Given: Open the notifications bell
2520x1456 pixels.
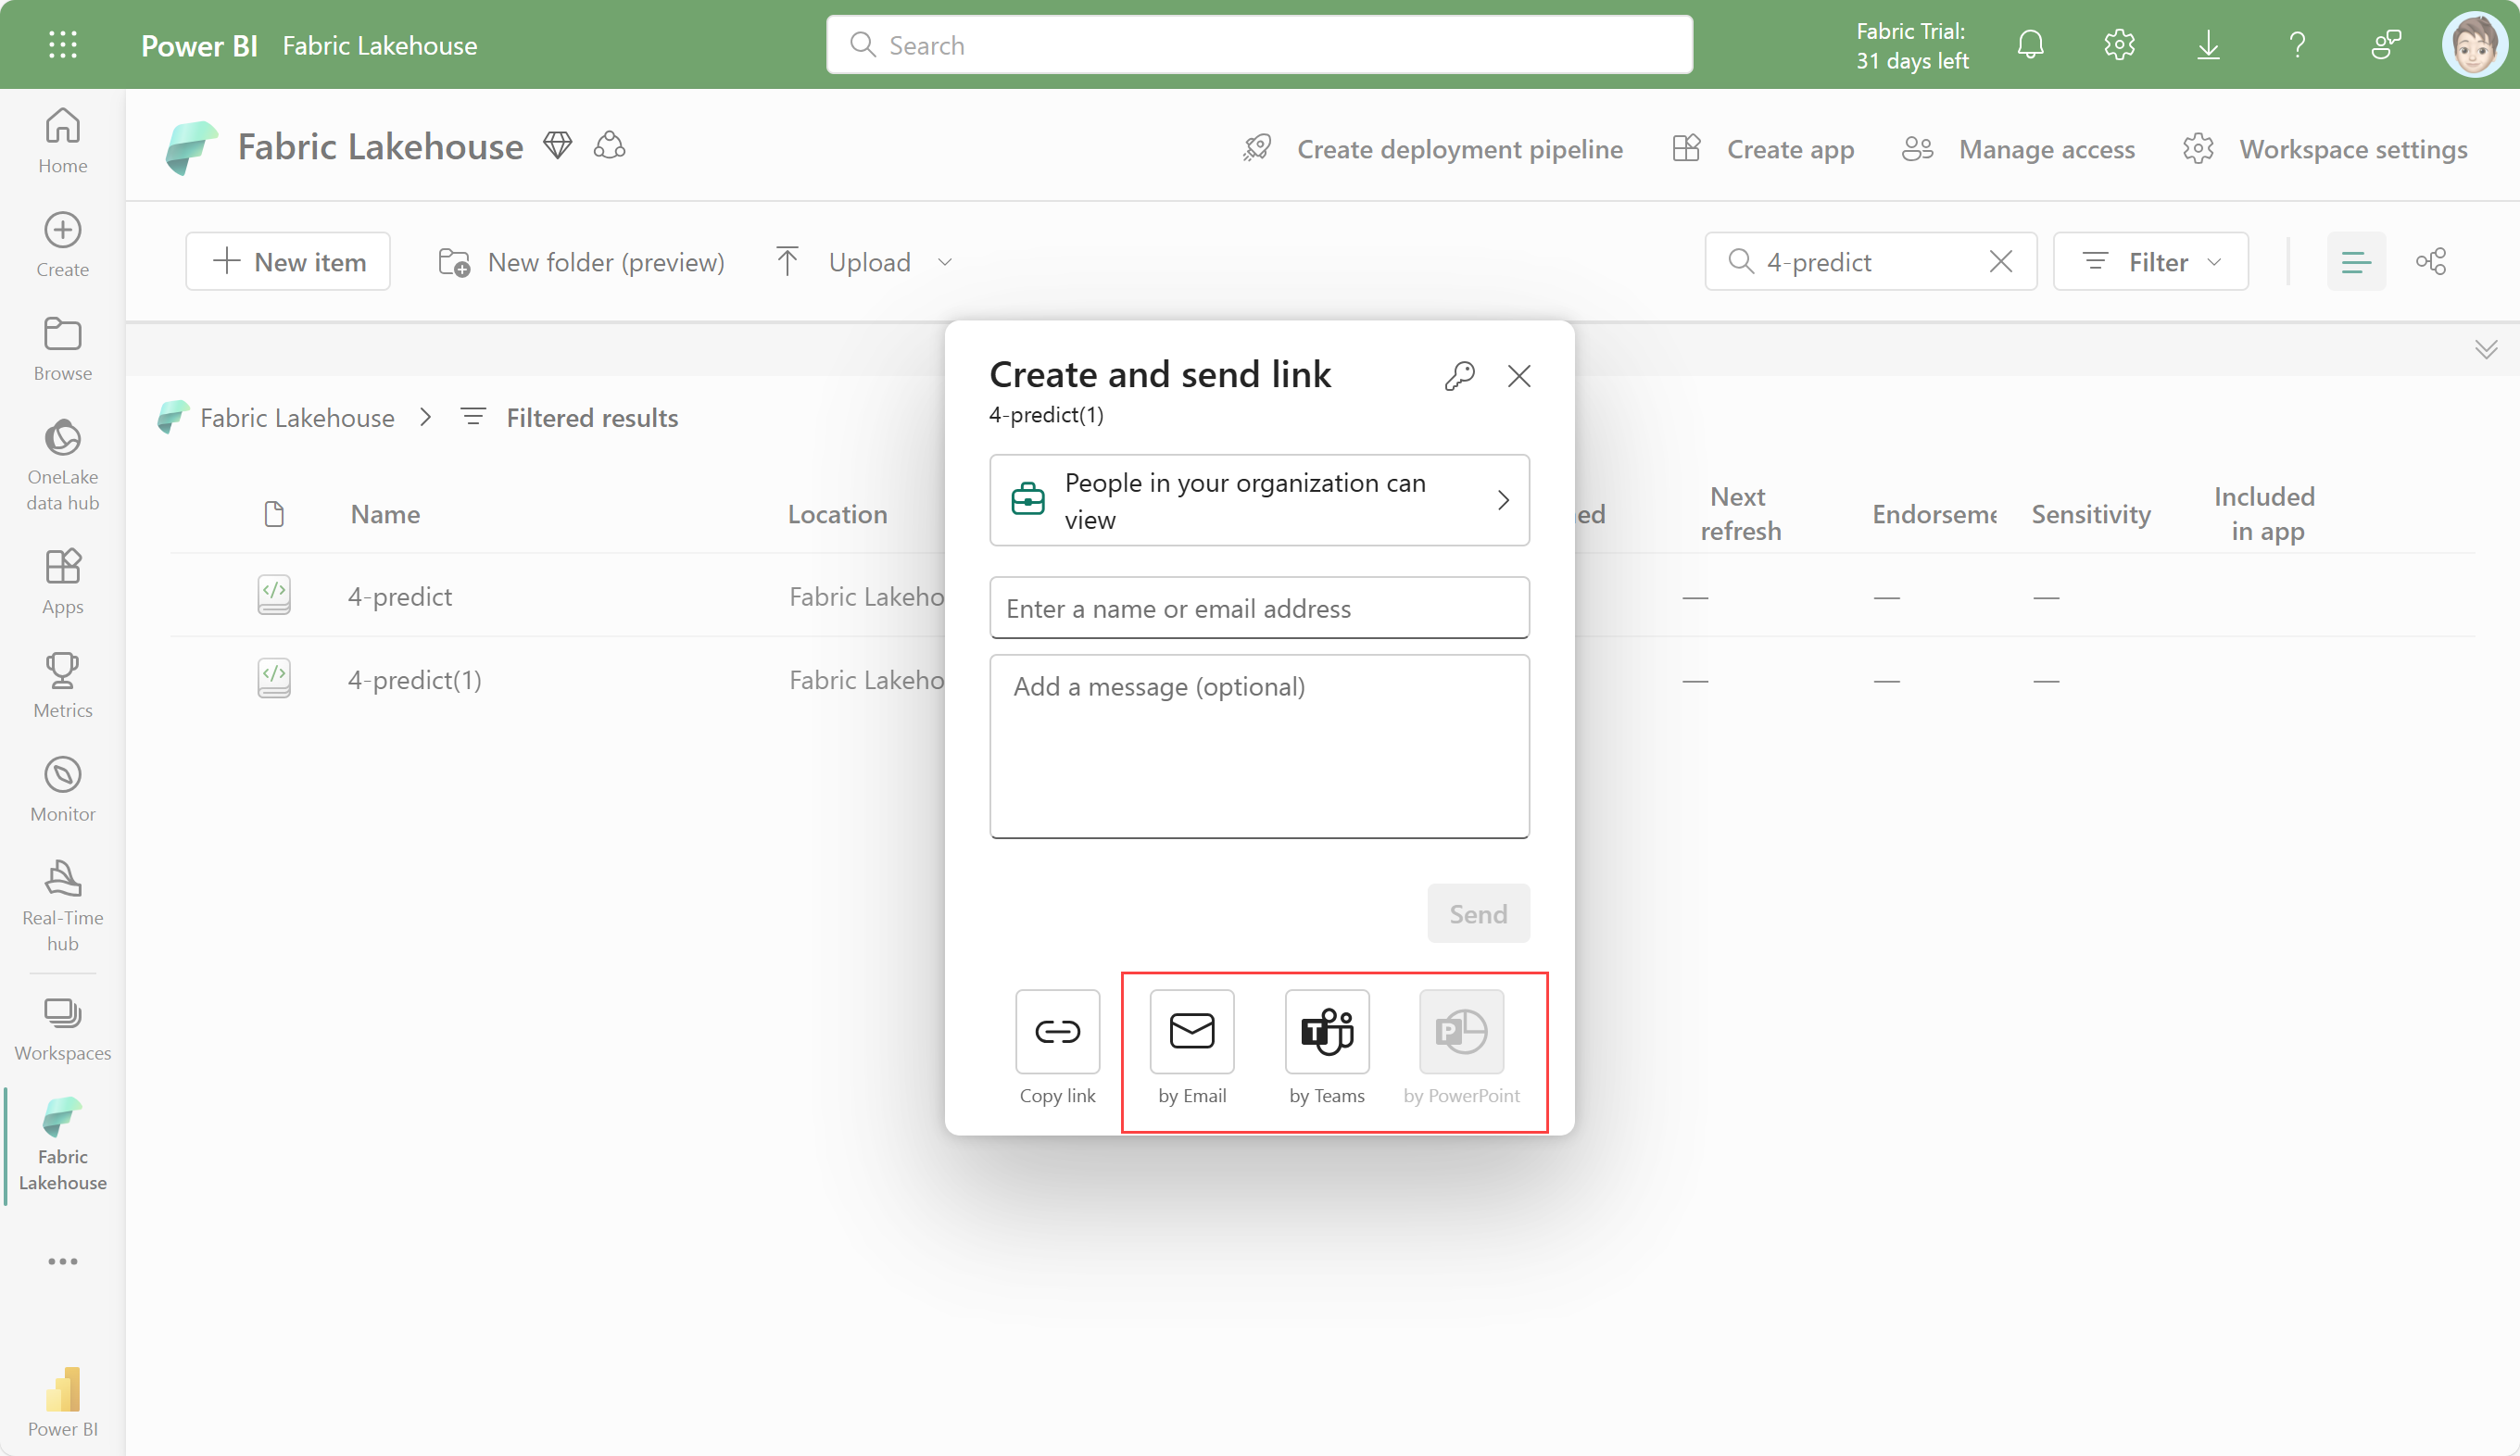Looking at the screenshot, I should tap(2030, 45).
